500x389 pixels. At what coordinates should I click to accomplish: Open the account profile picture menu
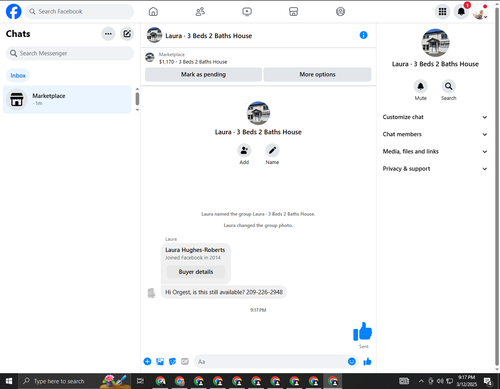(480, 12)
